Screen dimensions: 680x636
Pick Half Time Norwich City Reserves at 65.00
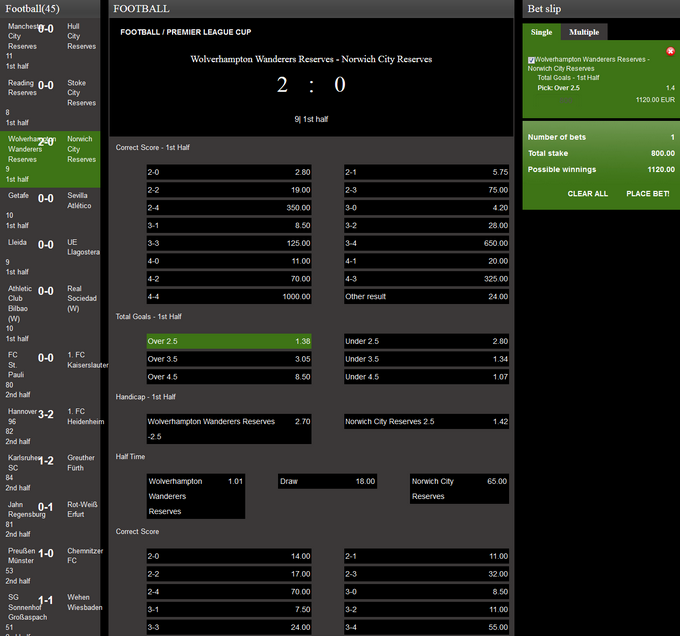tap(459, 489)
